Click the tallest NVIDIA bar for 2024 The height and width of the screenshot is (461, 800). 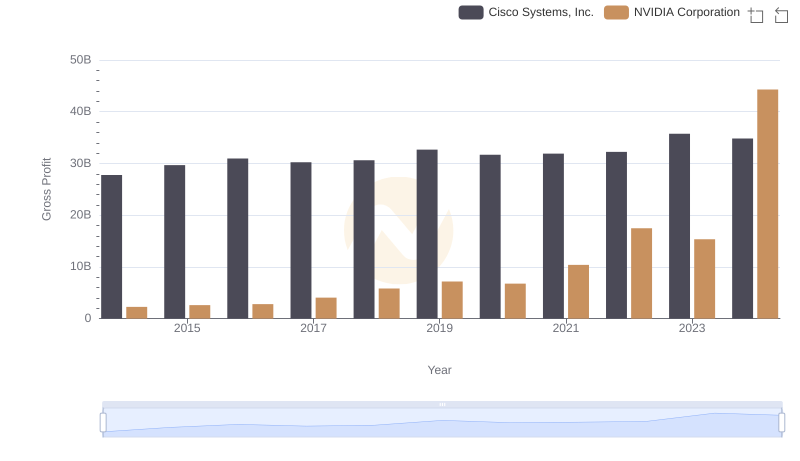point(767,204)
